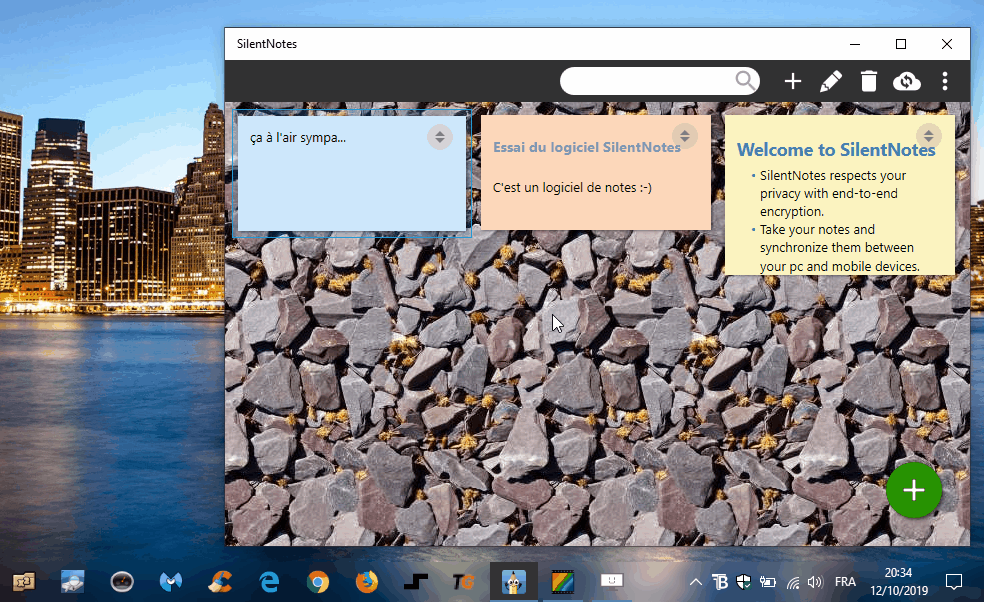Viewport: 984px width, 602px height.
Task: Open the black staircase-shaped taskbar icon
Action: 415,582
